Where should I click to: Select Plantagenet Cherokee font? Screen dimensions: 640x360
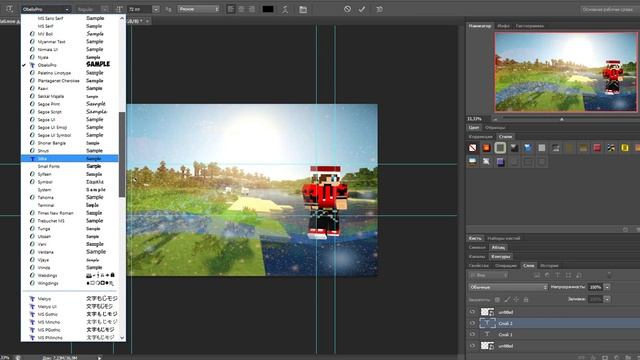pos(70,81)
